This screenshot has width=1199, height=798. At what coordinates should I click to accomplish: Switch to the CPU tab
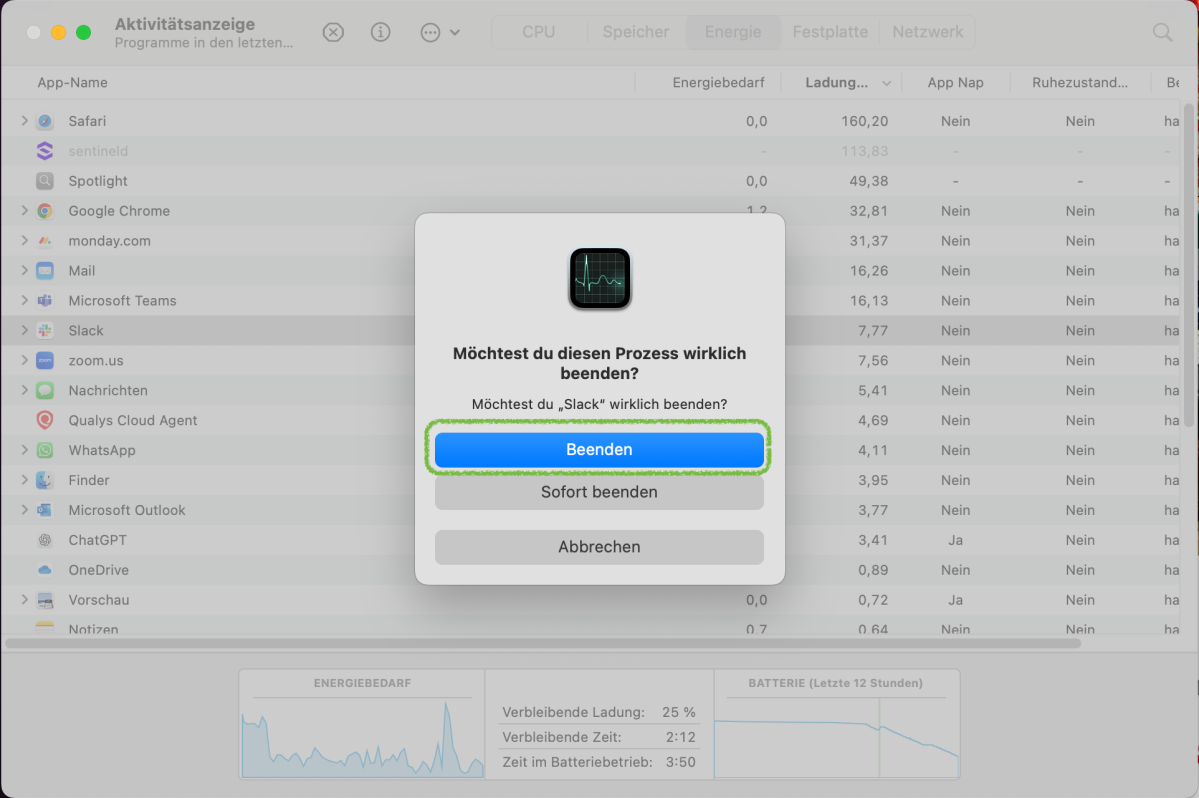point(539,32)
